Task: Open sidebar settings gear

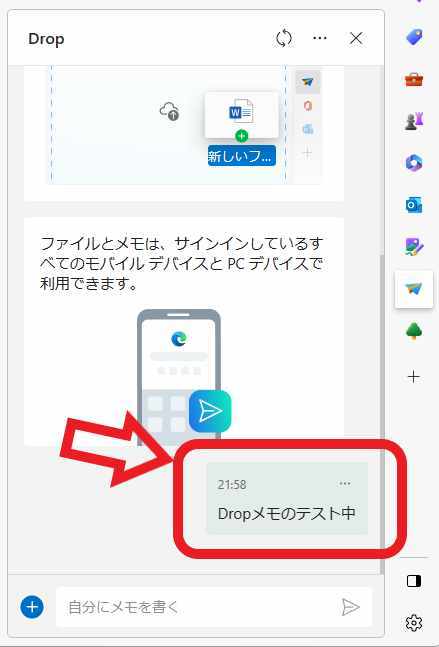Action: point(414,623)
